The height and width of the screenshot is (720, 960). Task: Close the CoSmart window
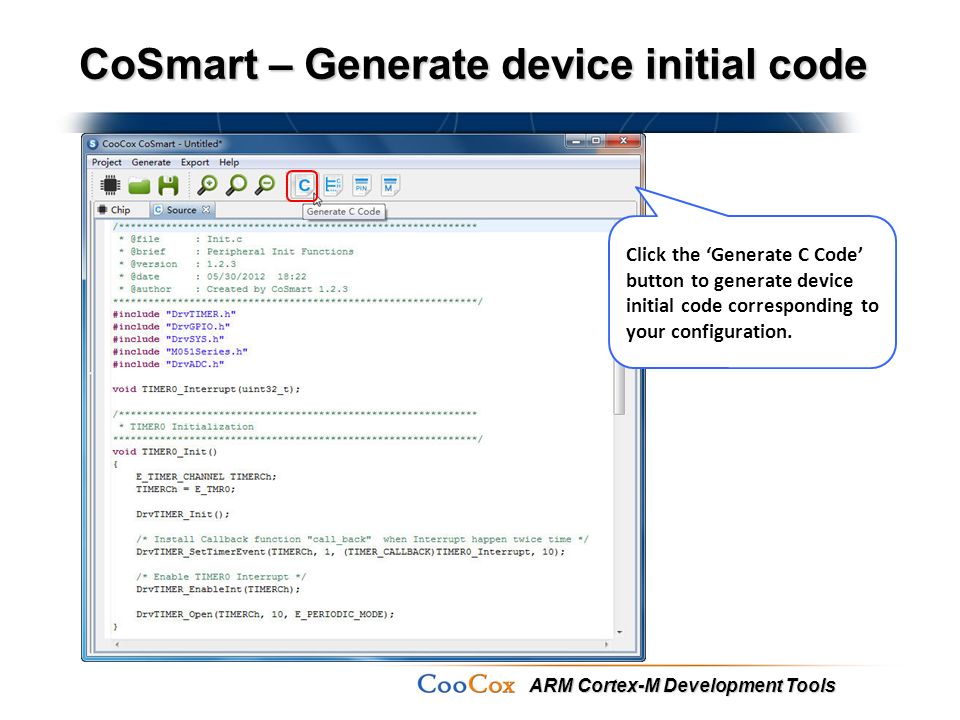point(623,141)
